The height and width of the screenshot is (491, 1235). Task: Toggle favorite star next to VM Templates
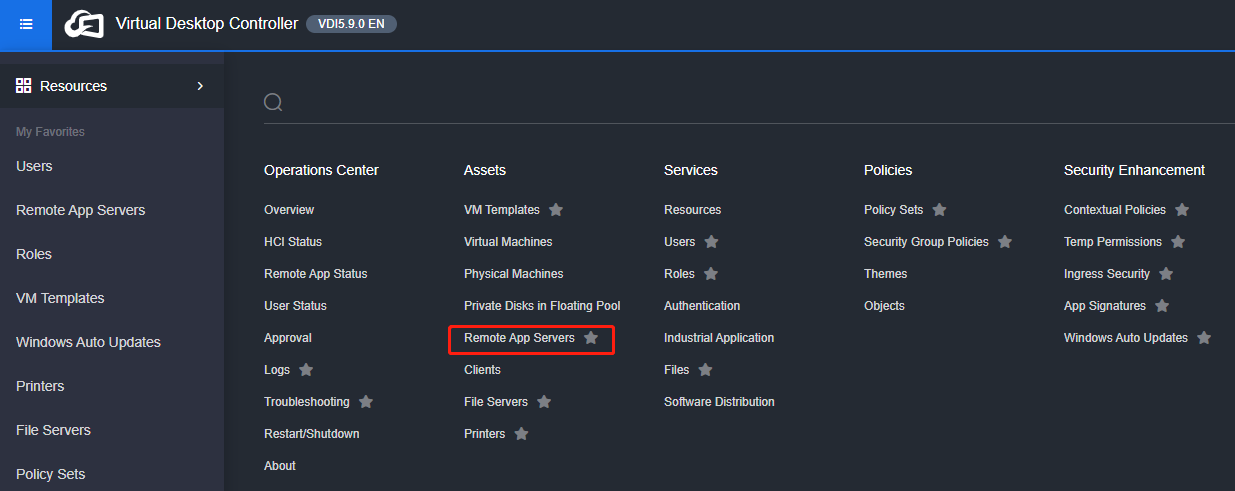coord(556,210)
